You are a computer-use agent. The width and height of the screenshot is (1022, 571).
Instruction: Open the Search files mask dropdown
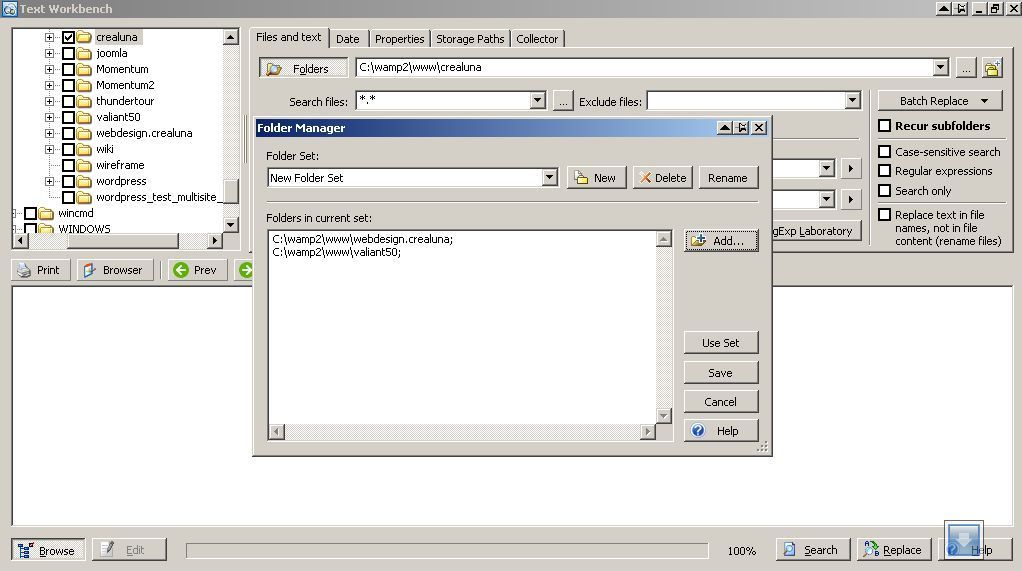click(x=538, y=100)
